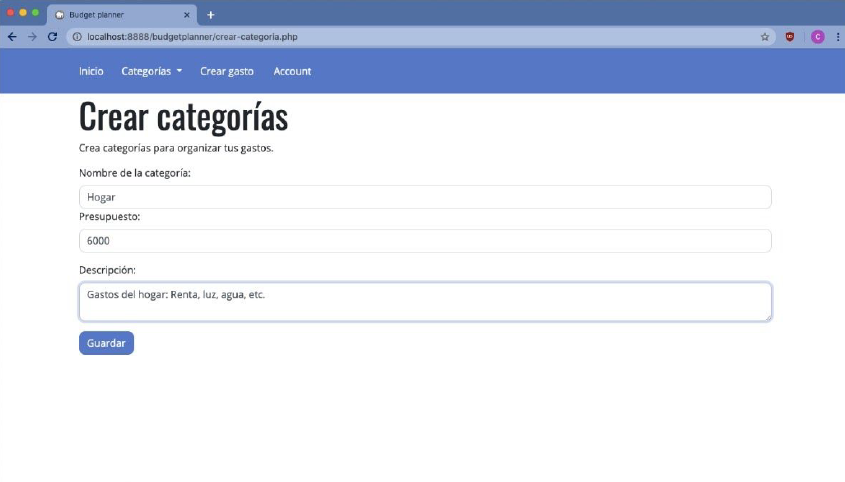Open the red shield extension icon
Viewport: 845px width, 482px height.
[791, 37]
